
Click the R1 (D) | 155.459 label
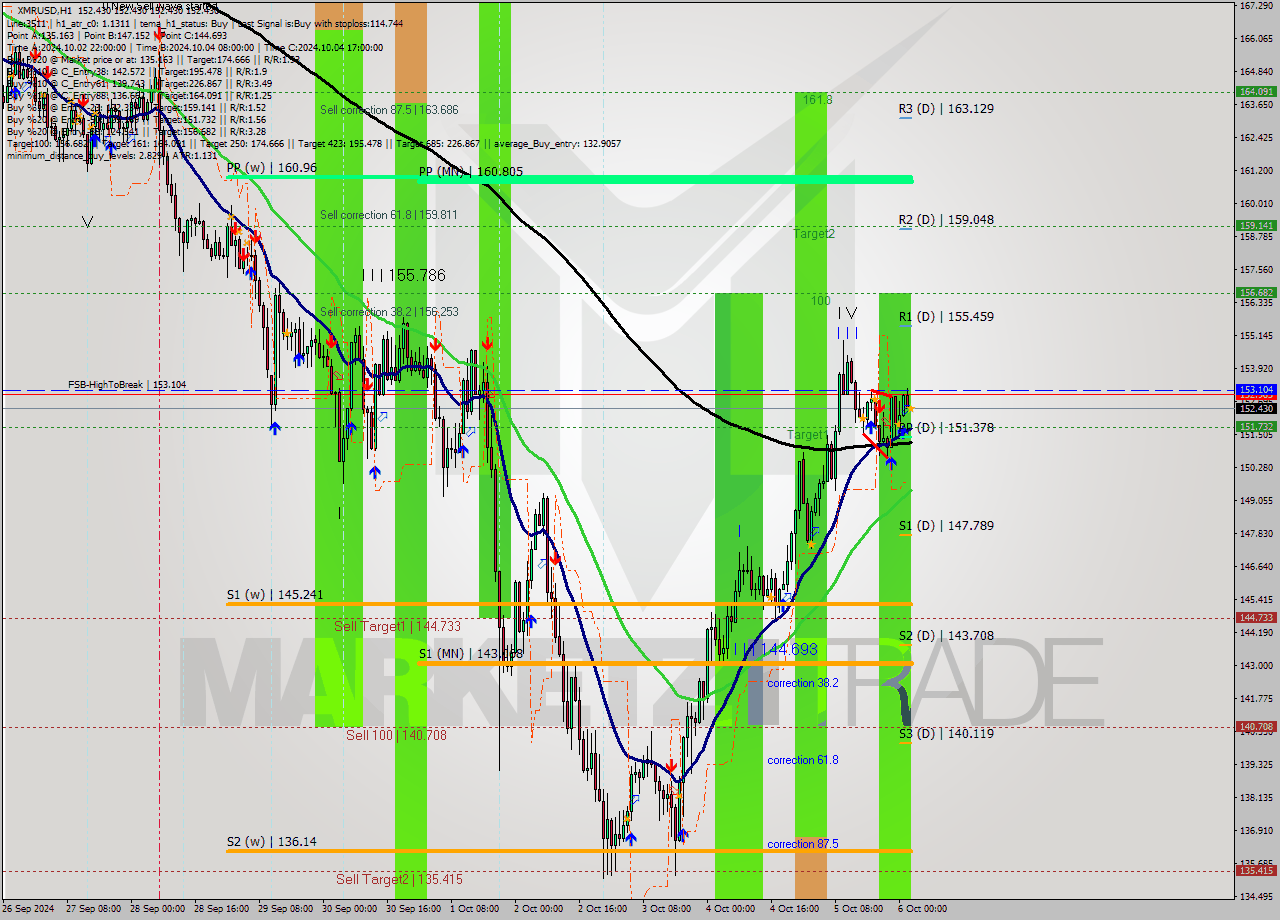tap(946, 316)
